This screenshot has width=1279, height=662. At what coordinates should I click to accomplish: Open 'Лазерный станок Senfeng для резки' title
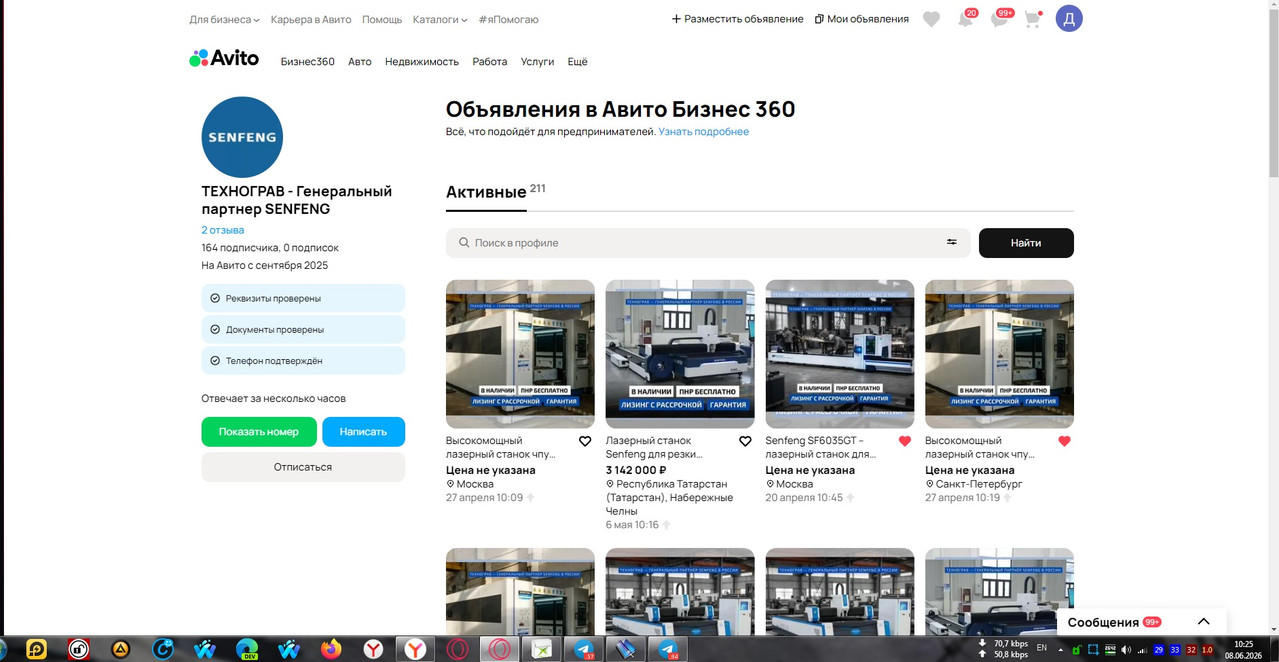pos(656,447)
